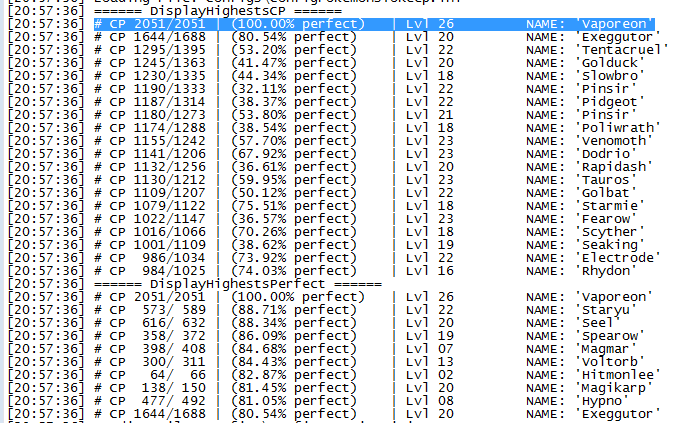Click the '====== DisplayHighestsPerfect ======' header line
The image size is (692, 423).
(238, 284)
